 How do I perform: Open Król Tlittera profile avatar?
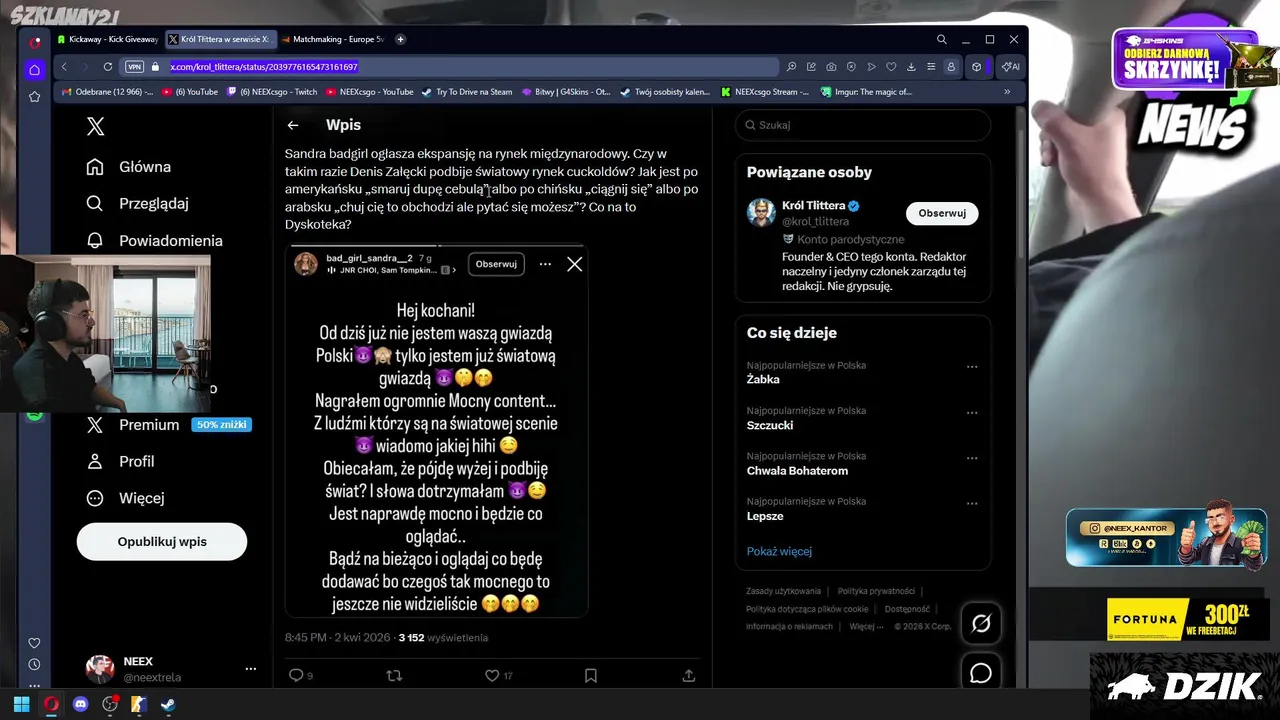click(762, 213)
